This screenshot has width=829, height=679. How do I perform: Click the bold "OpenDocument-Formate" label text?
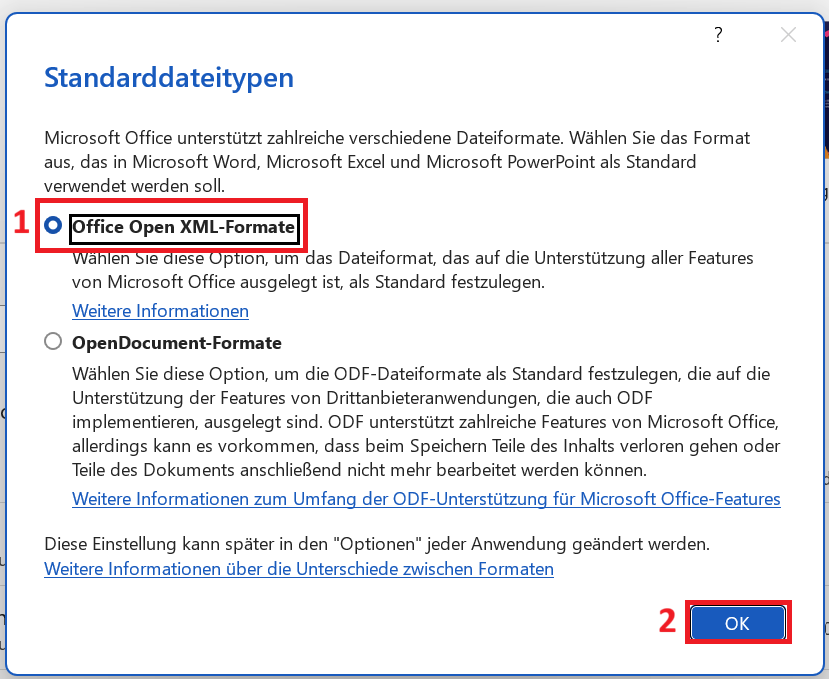[176, 343]
